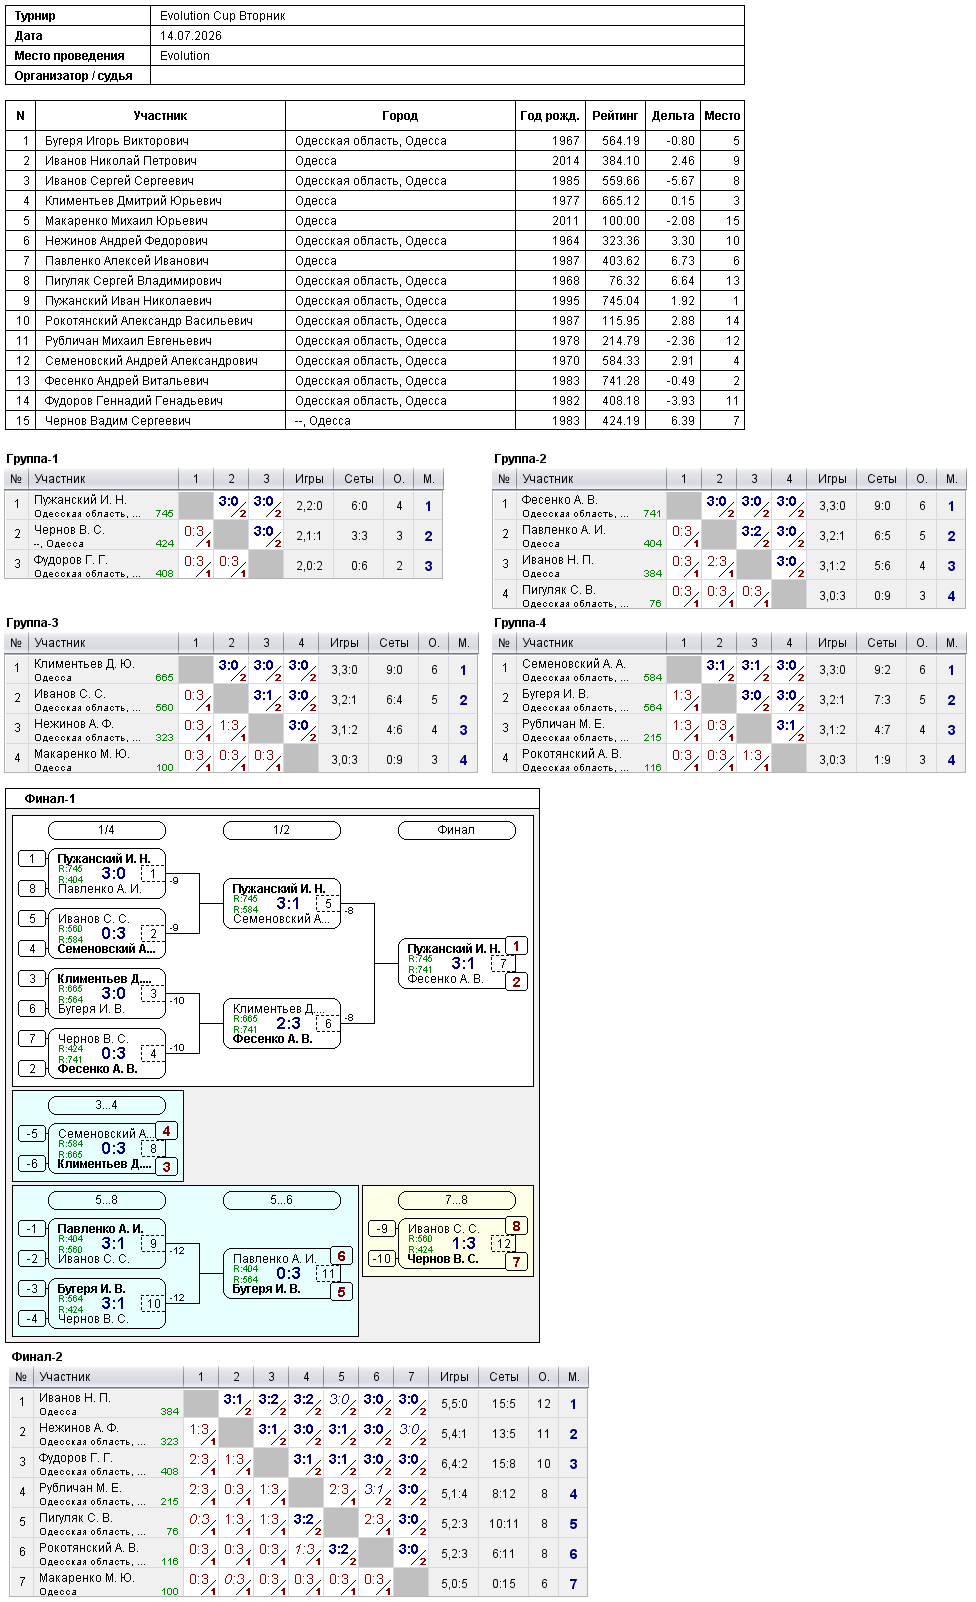Click 0:3 score in Семеновский–Климентьев 3...4 match
Image resolution: width=976 pixels, height=1602 pixels.
click(x=113, y=1149)
